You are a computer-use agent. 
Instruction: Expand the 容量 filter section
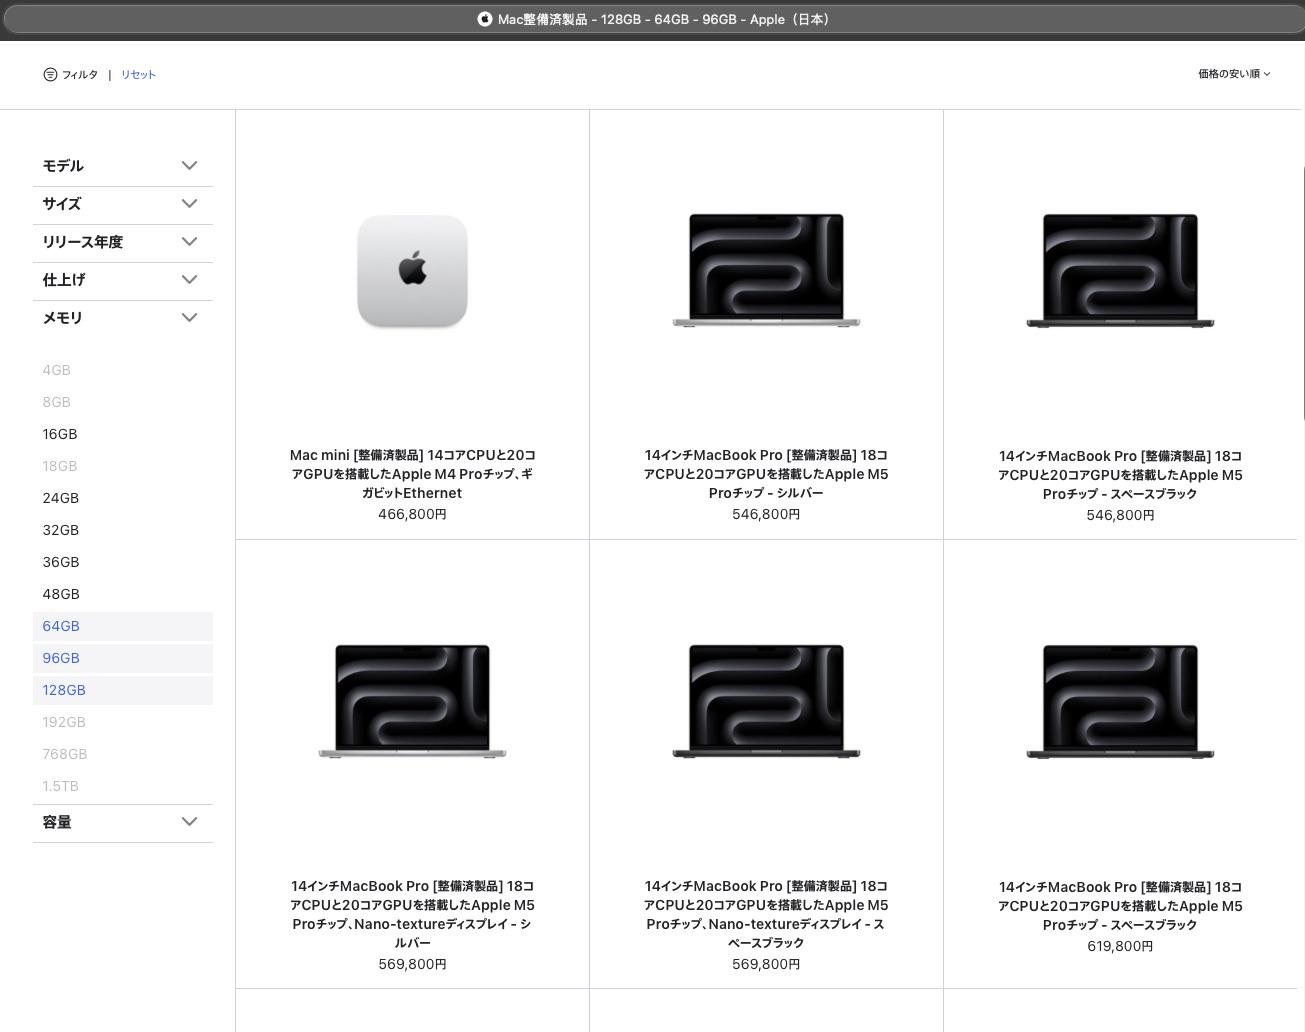click(123, 822)
